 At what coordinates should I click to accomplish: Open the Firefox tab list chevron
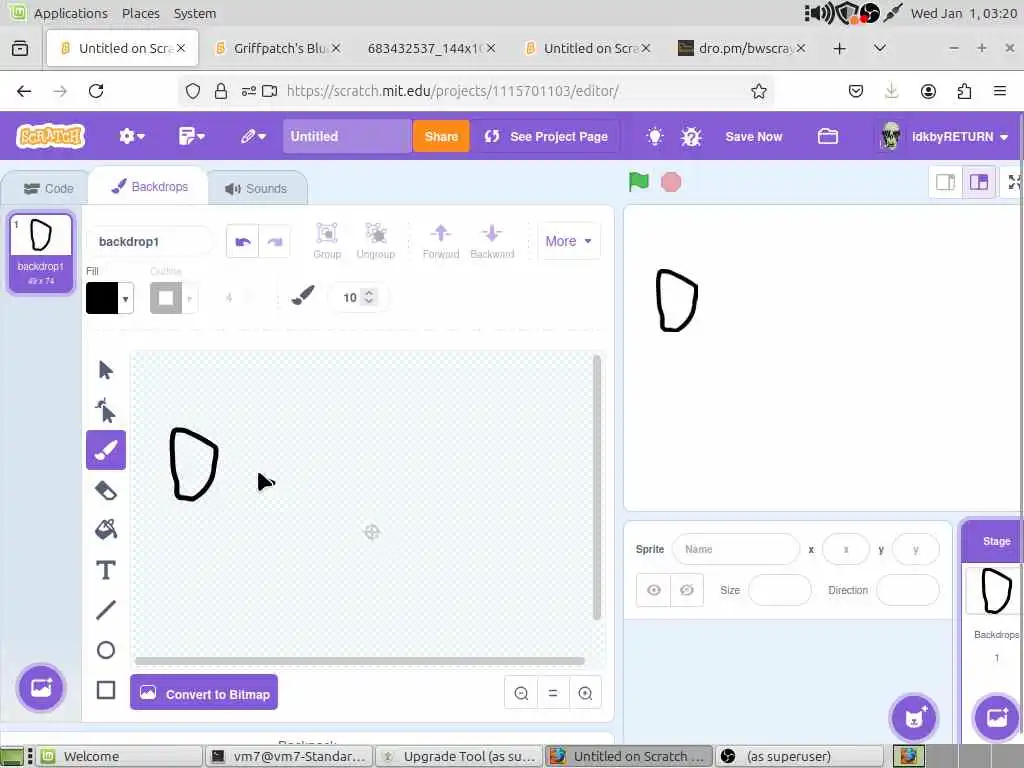(880, 48)
